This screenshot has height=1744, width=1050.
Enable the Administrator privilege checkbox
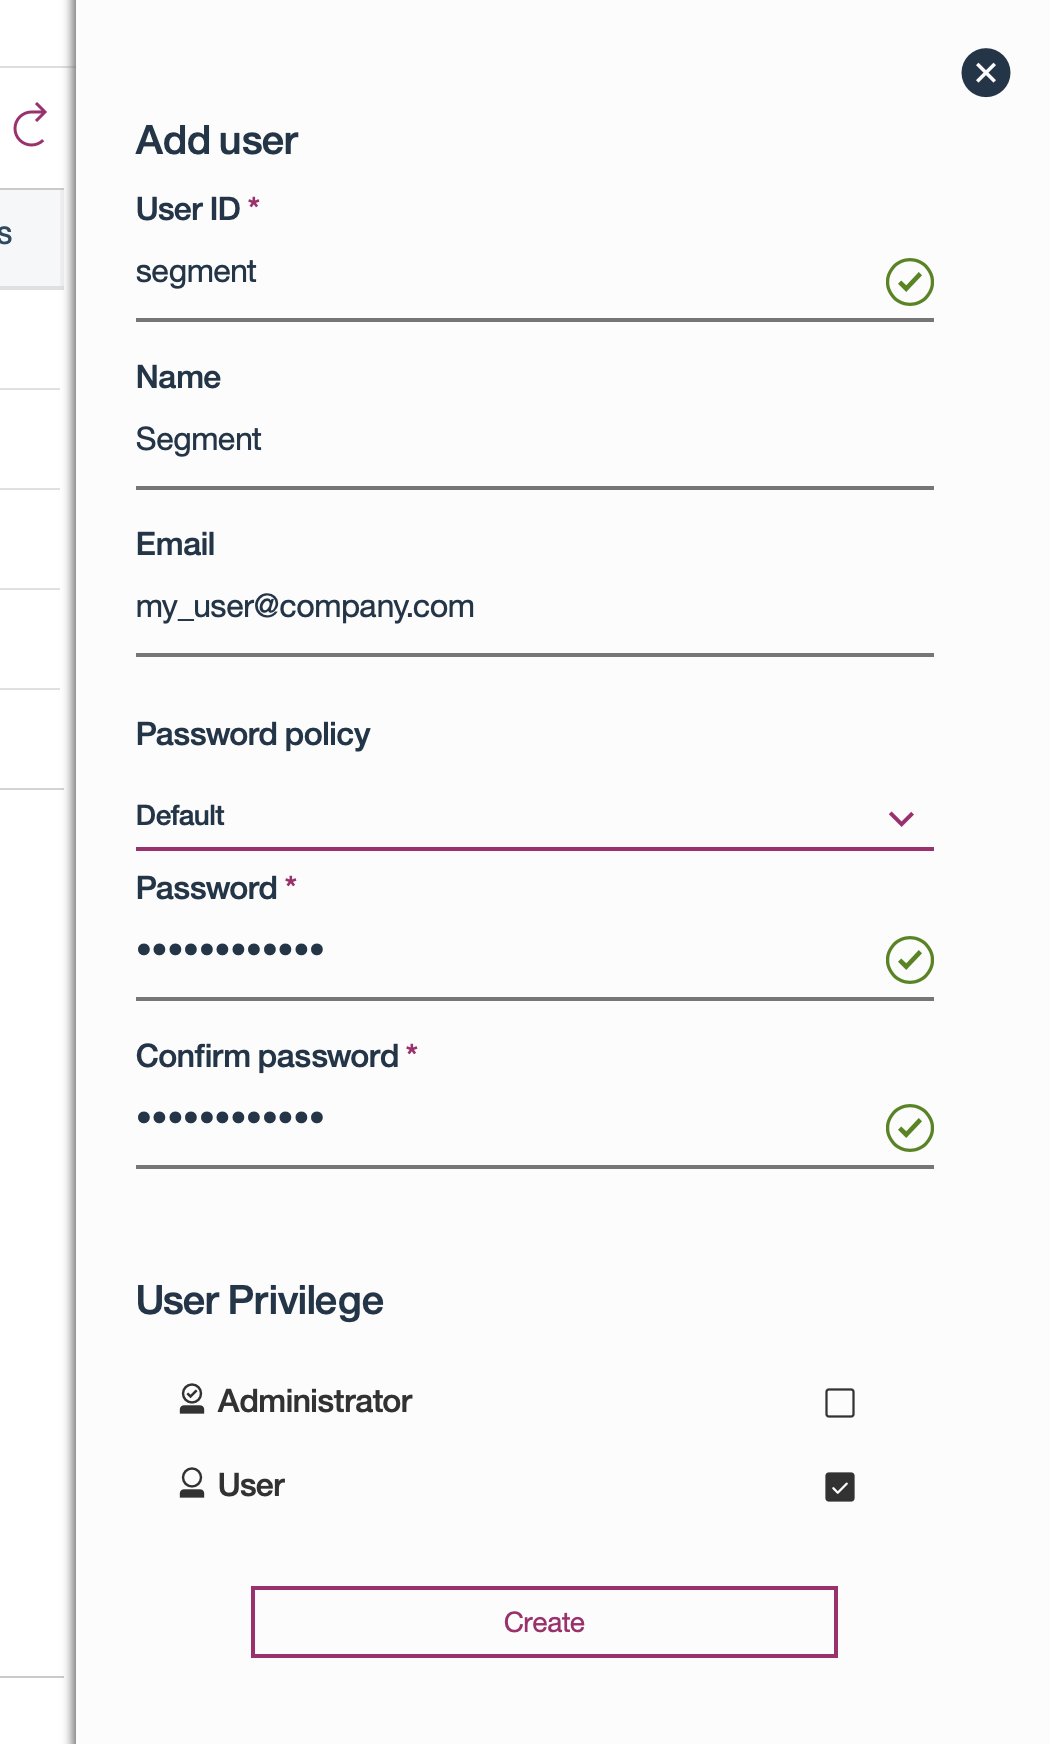tap(839, 1403)
